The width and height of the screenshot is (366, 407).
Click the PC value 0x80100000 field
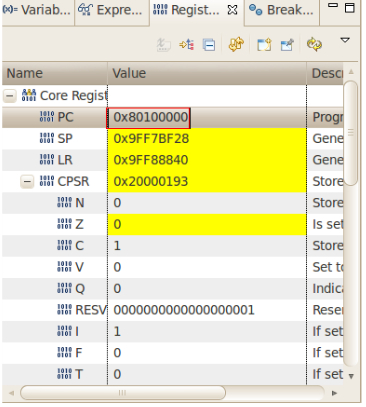148,118
